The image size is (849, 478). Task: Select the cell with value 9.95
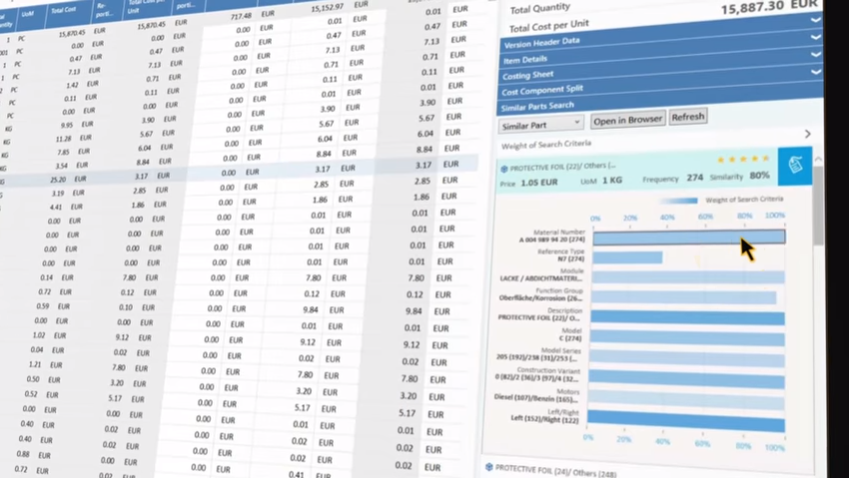coord(67,125)
